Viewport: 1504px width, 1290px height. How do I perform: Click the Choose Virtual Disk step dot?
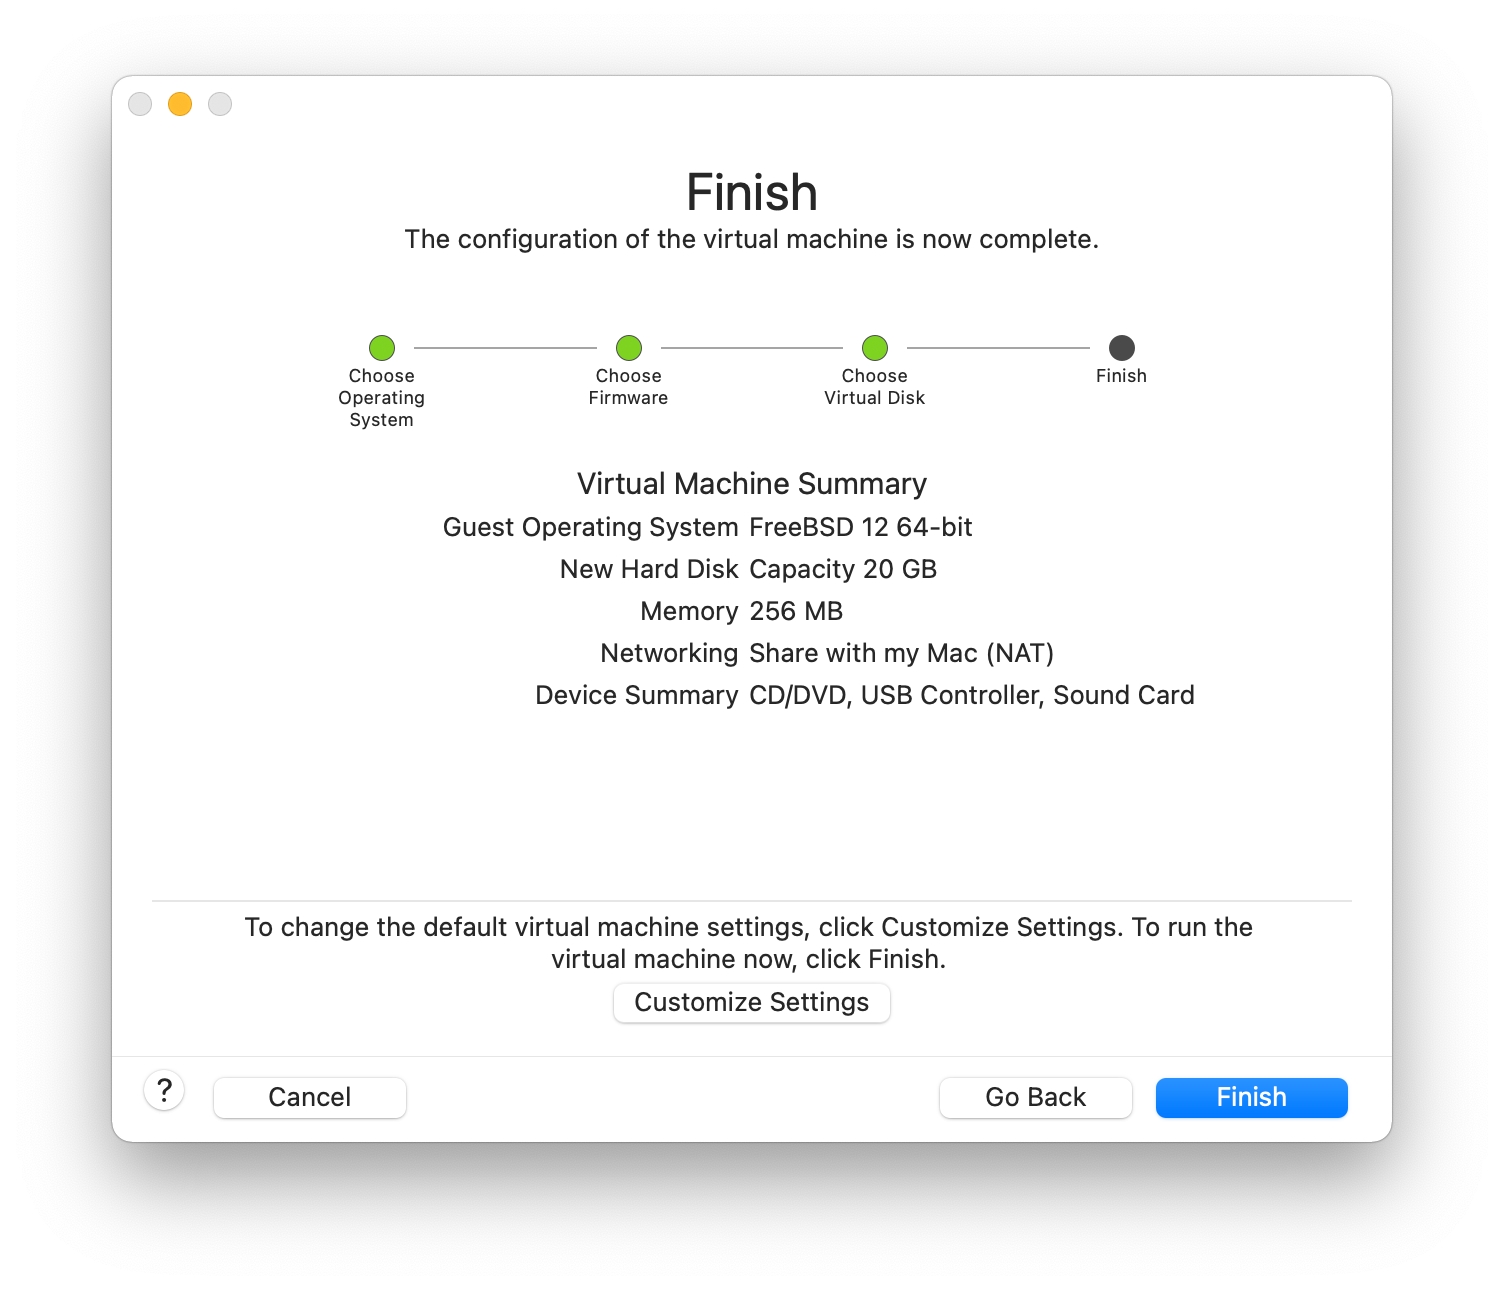click(875, 348)
